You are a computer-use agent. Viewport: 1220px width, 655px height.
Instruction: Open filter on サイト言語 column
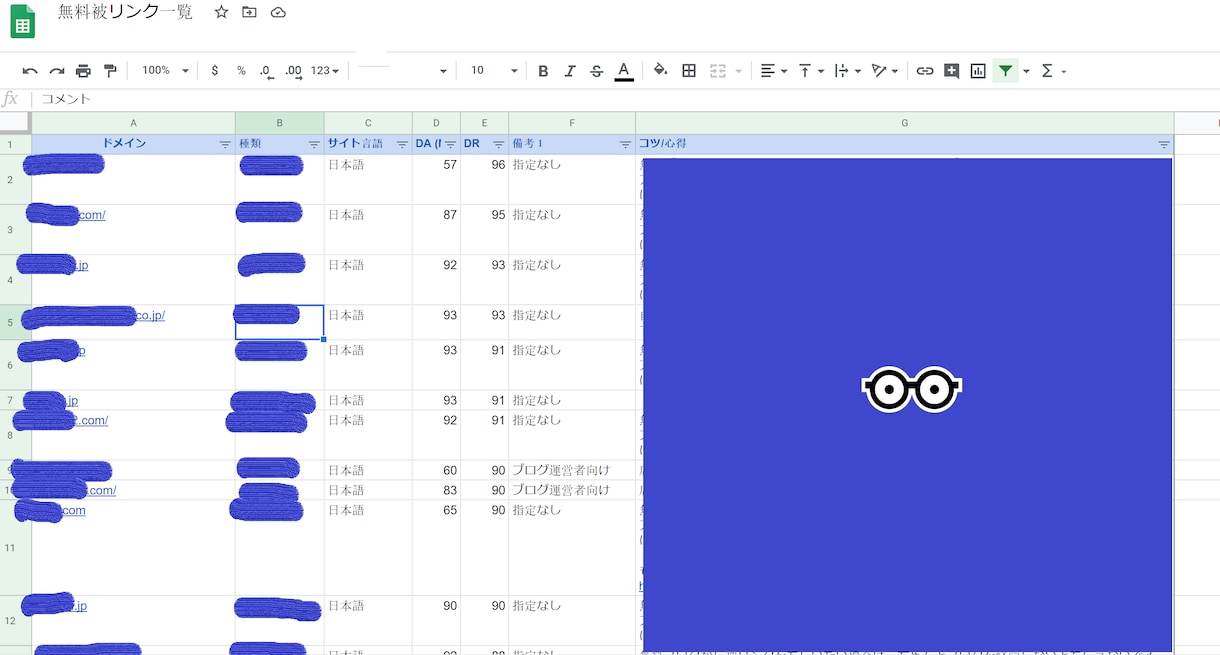[x=402, y=145]
